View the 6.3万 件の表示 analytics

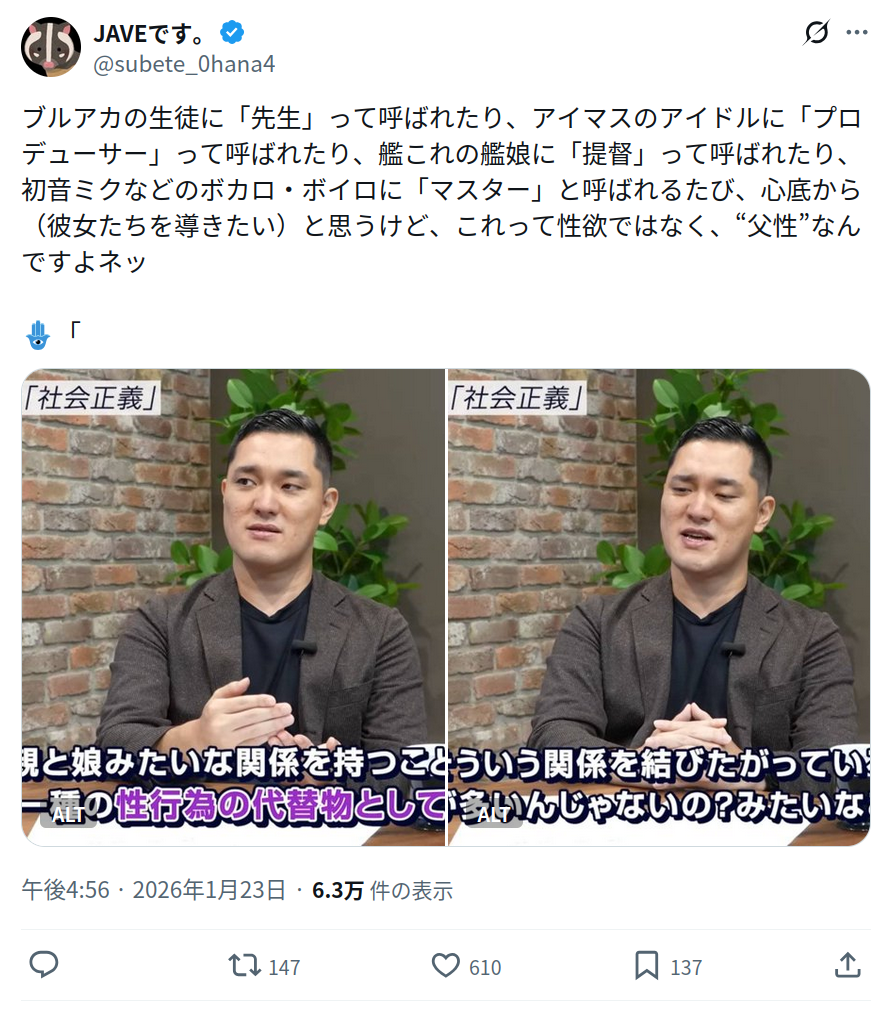(x=382, y=890)
